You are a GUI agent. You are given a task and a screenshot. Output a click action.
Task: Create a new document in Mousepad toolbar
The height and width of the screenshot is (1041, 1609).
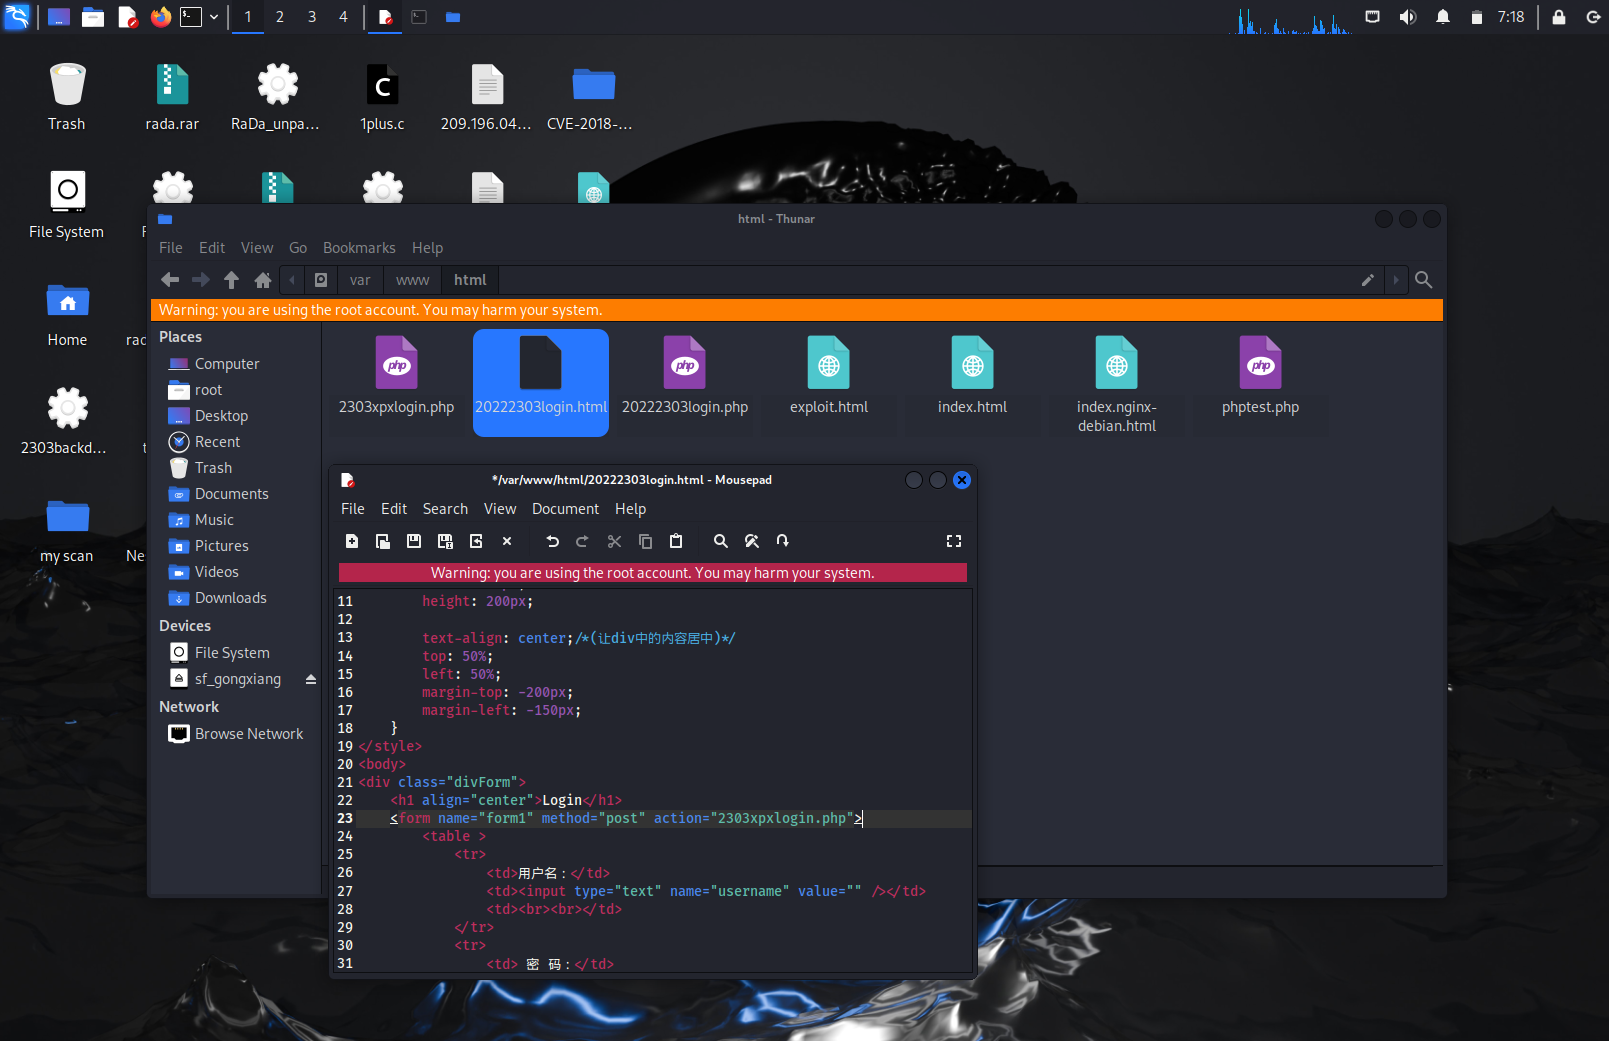pos(352,541)
